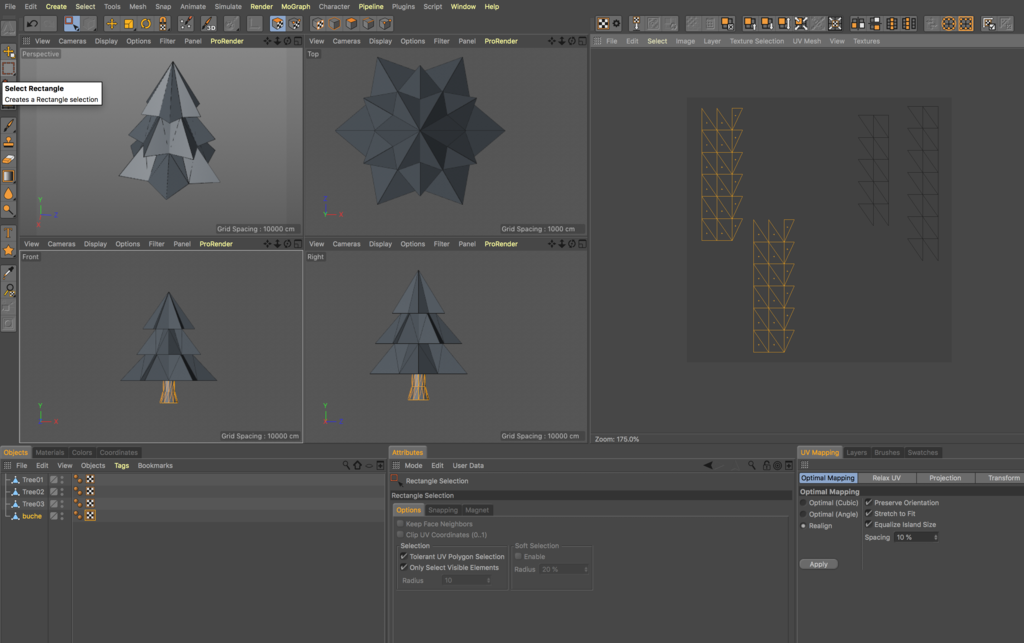Screen dimensions: 1024x643
Task: Open the Options menu in Right viewport
Action: coord(413,244)
